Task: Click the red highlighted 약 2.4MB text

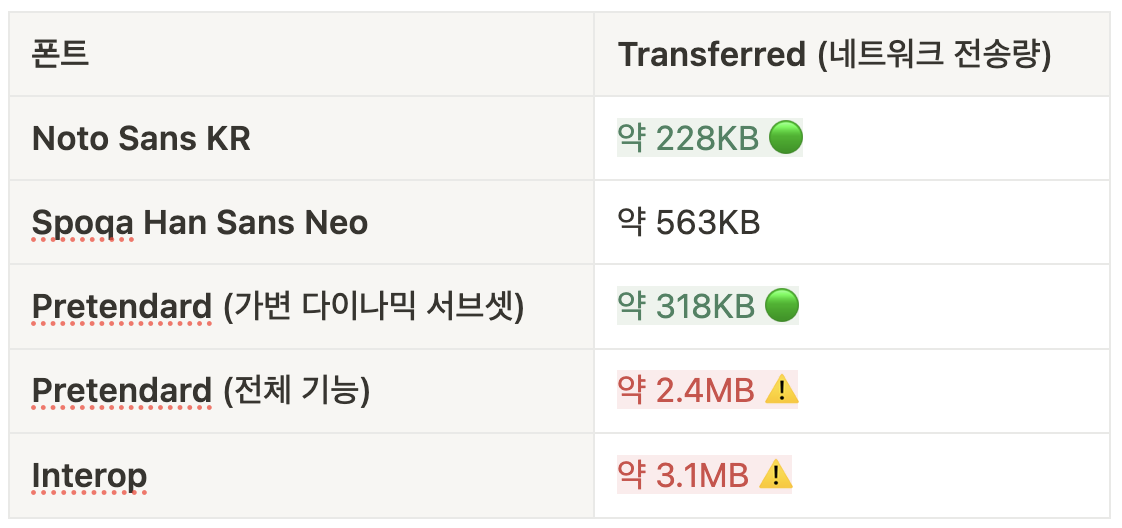Action: [687, 391]
